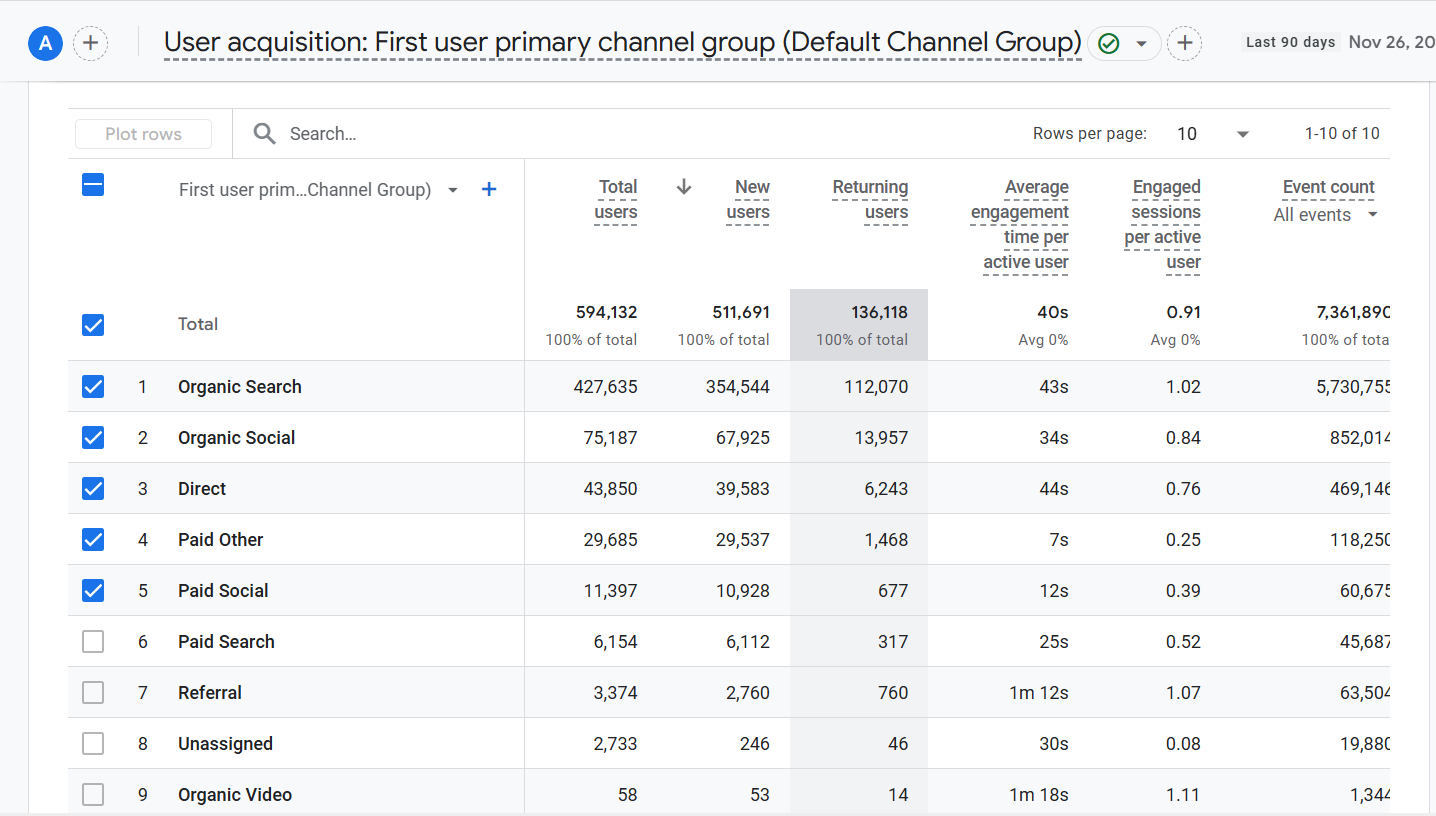Open the "All events" dropdown under Event count
The image size is (1436, 816).
point(1371,214)
